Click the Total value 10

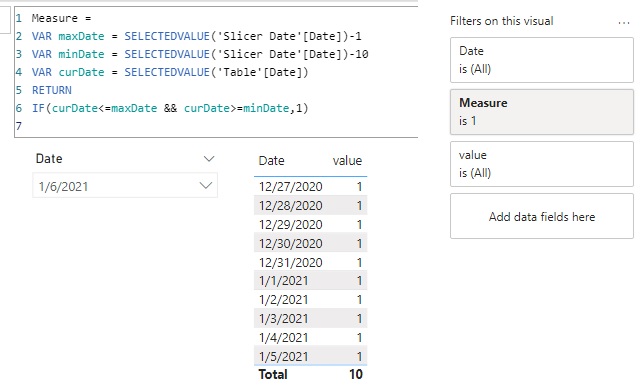[x=356, y=374]
